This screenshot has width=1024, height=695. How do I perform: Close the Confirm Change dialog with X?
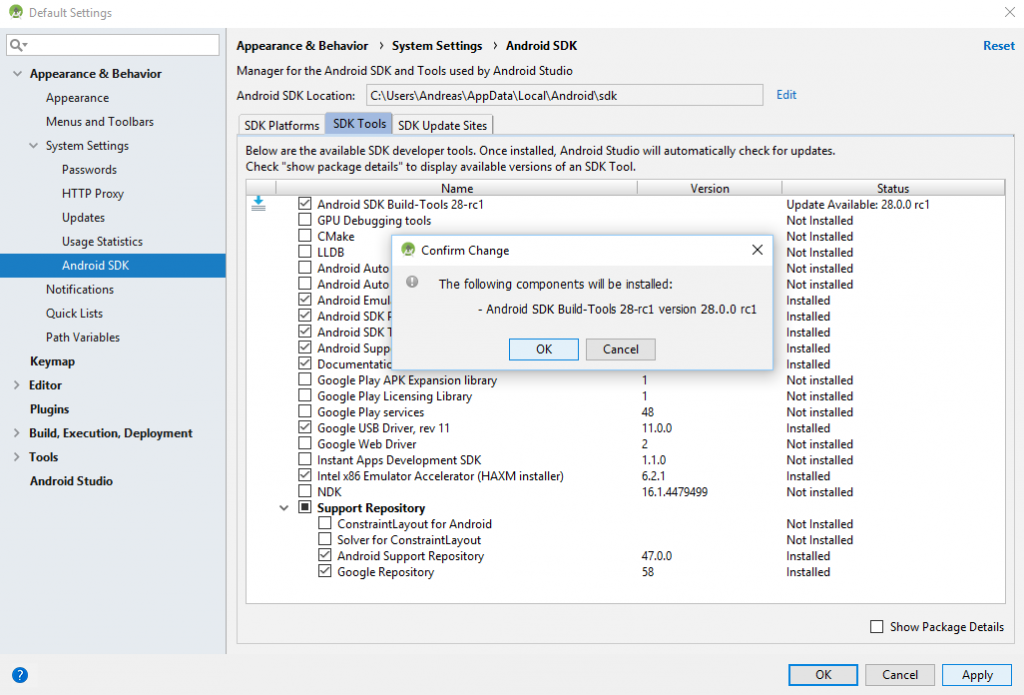coord(757,250)
